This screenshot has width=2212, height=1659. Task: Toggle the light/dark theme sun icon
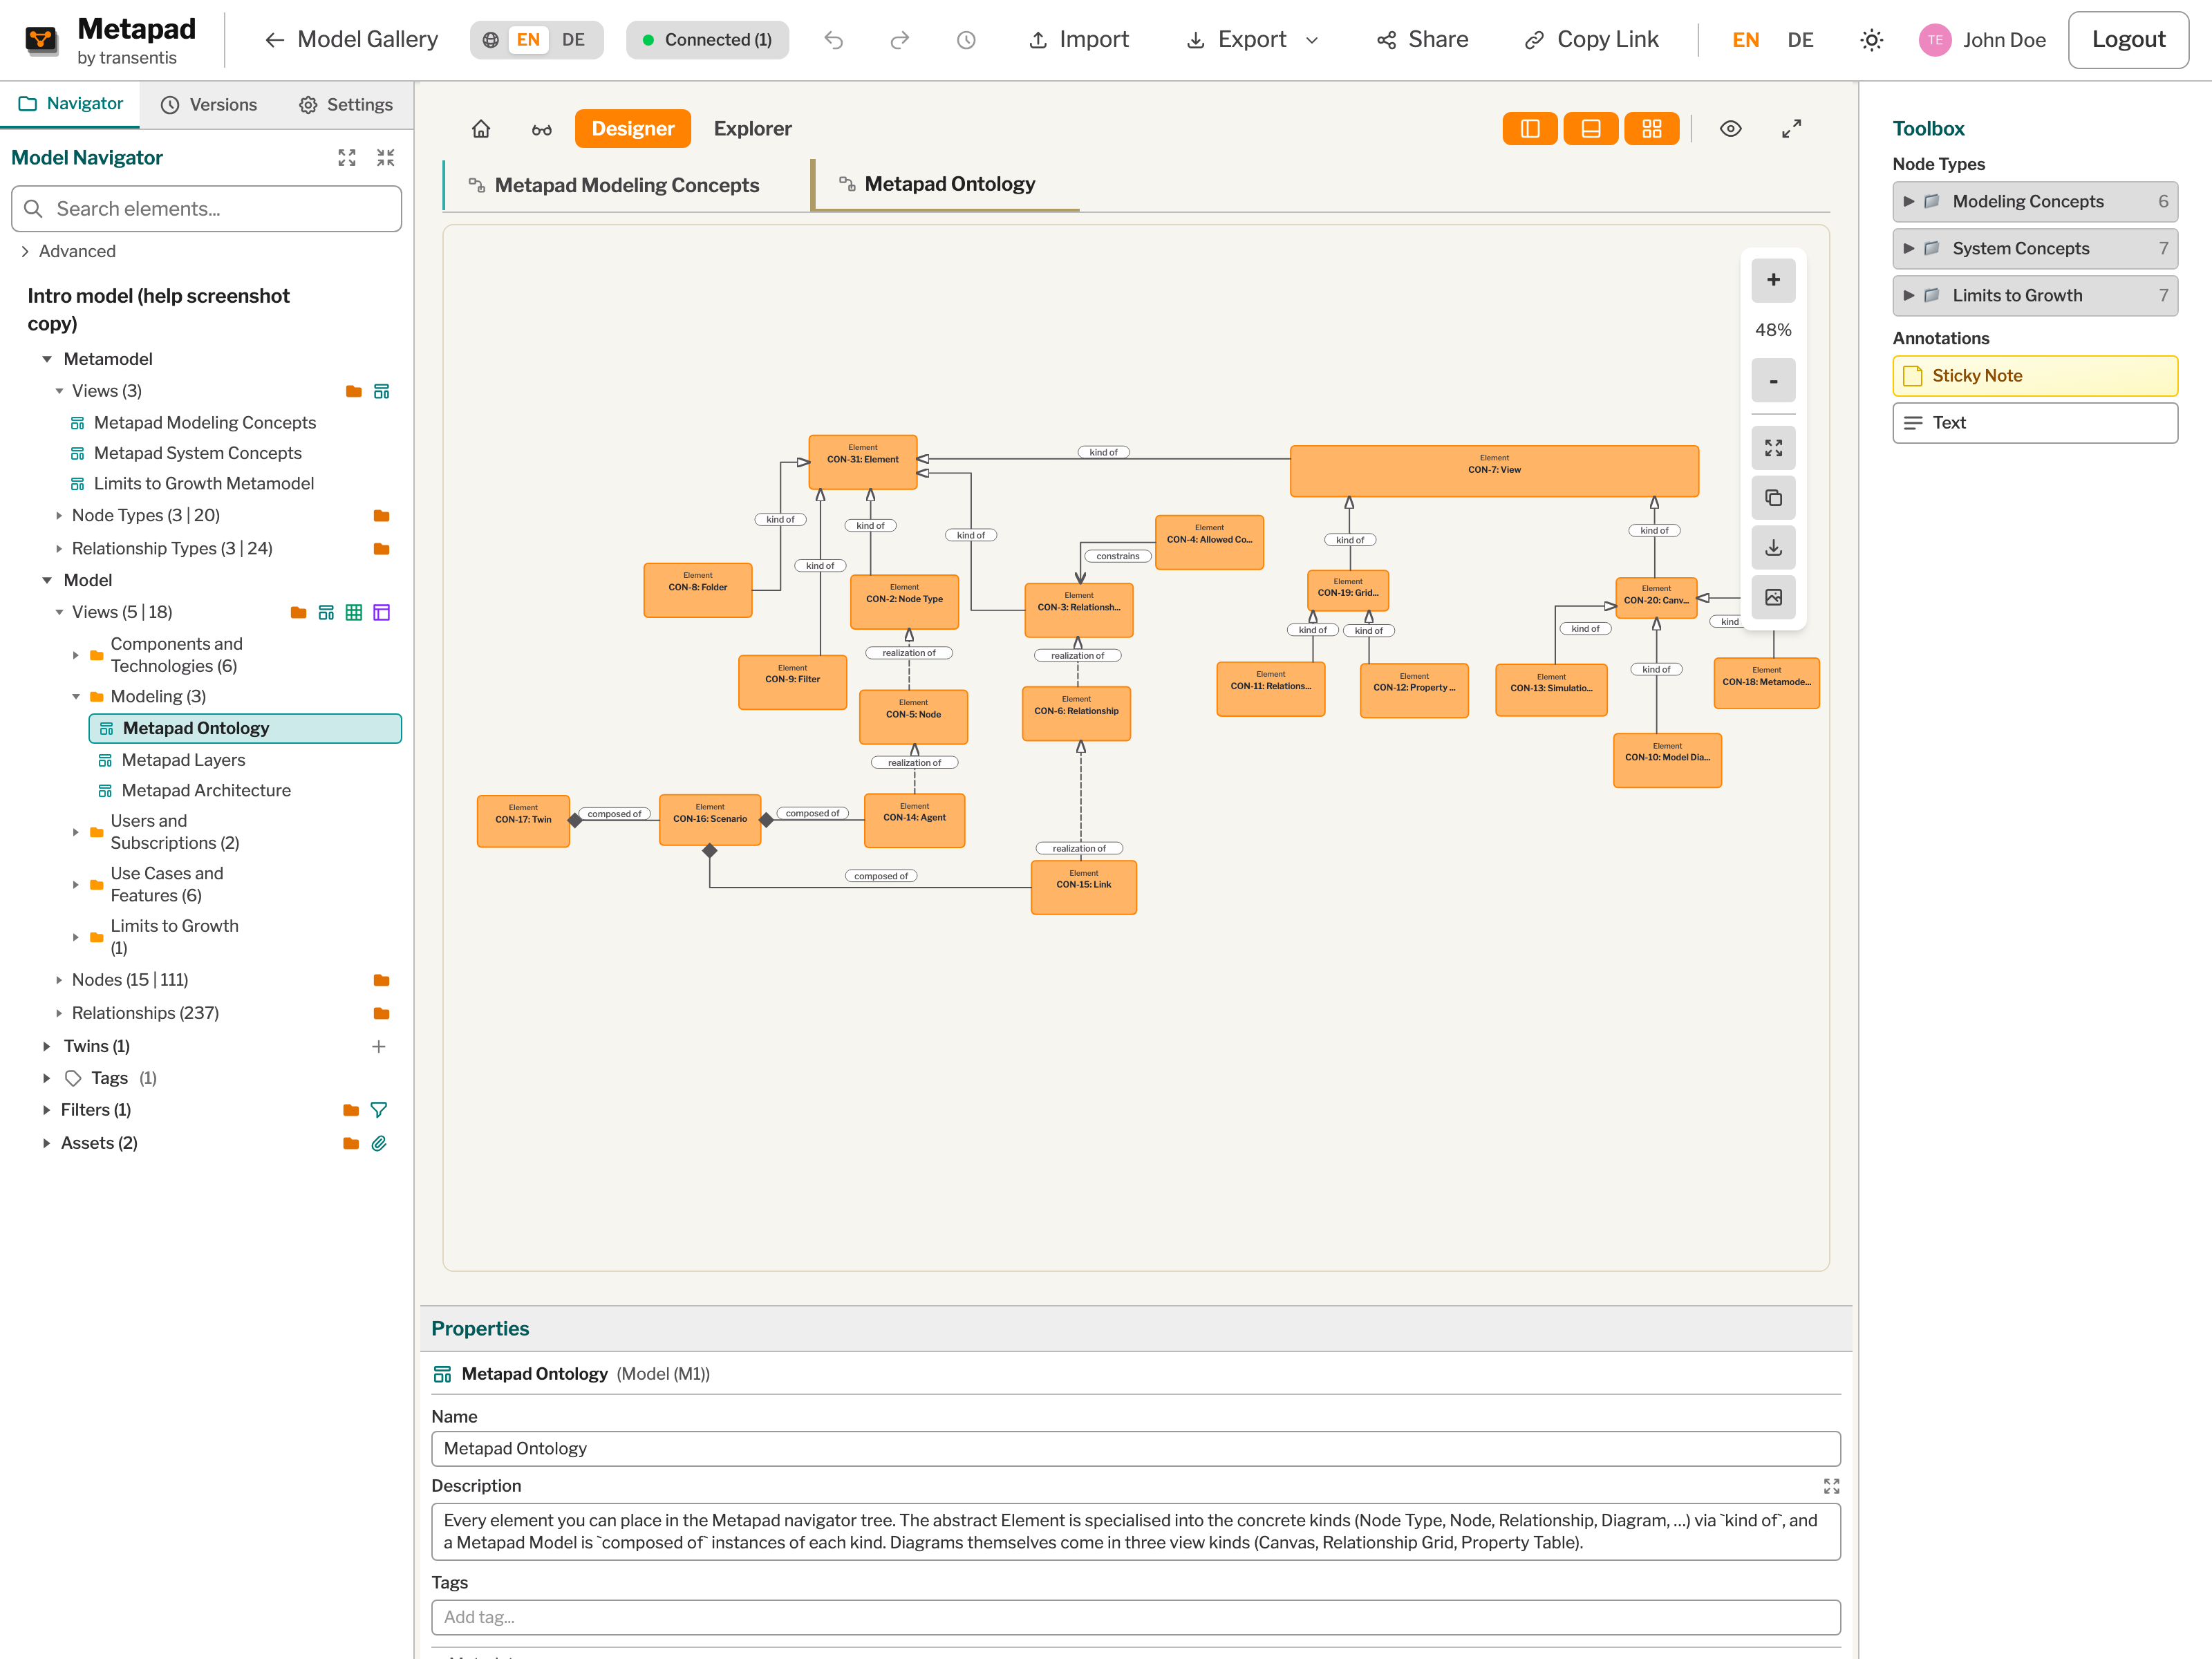(x=1871, y=40)
